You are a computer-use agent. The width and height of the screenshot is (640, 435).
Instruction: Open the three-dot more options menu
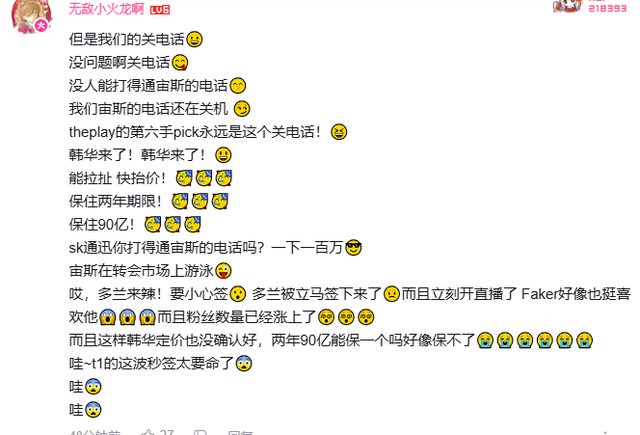point(605,432)
